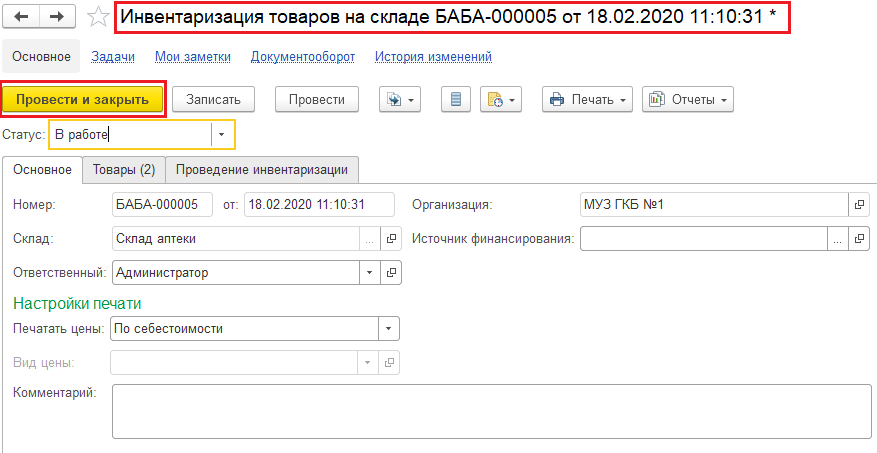Expand the Ответственный dropdown list

369,273
